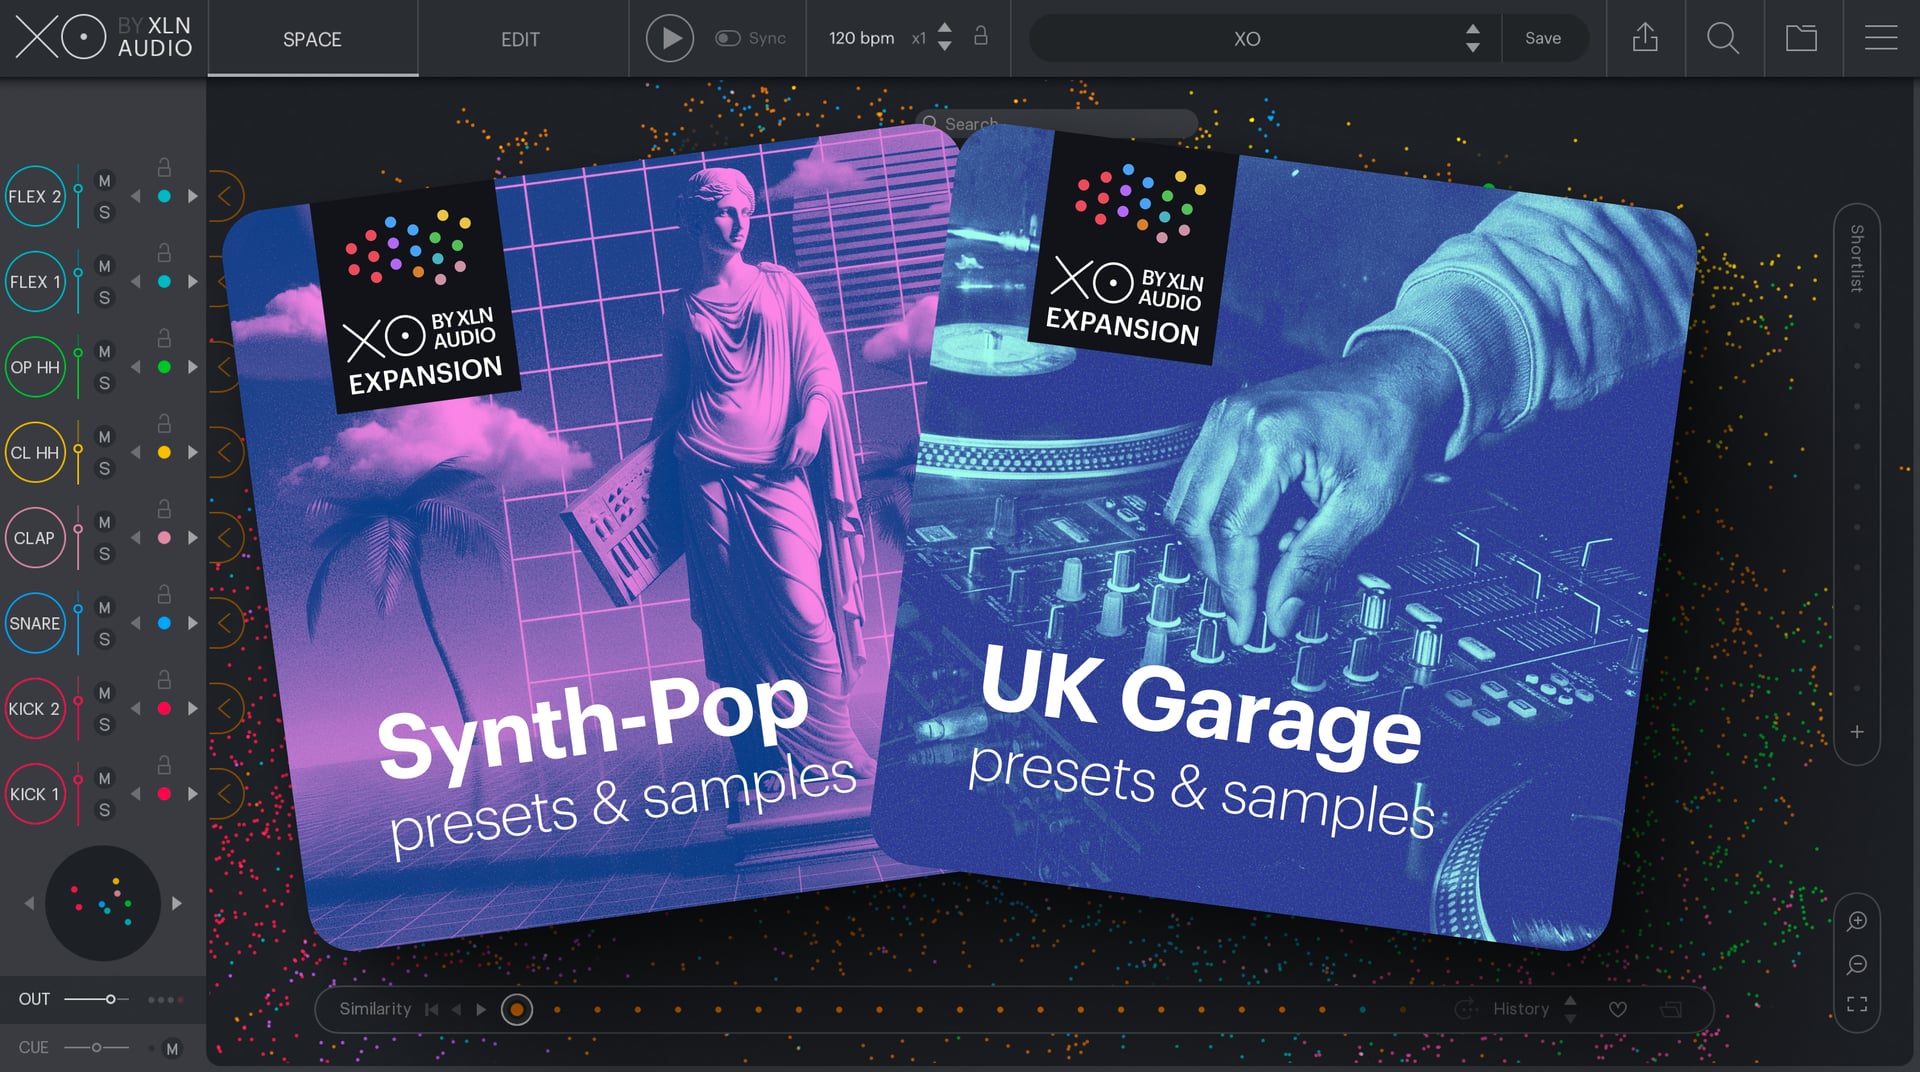Solo the CLAP channel
Viewport: 1920px width, 1072px height.
coord(104,554)
